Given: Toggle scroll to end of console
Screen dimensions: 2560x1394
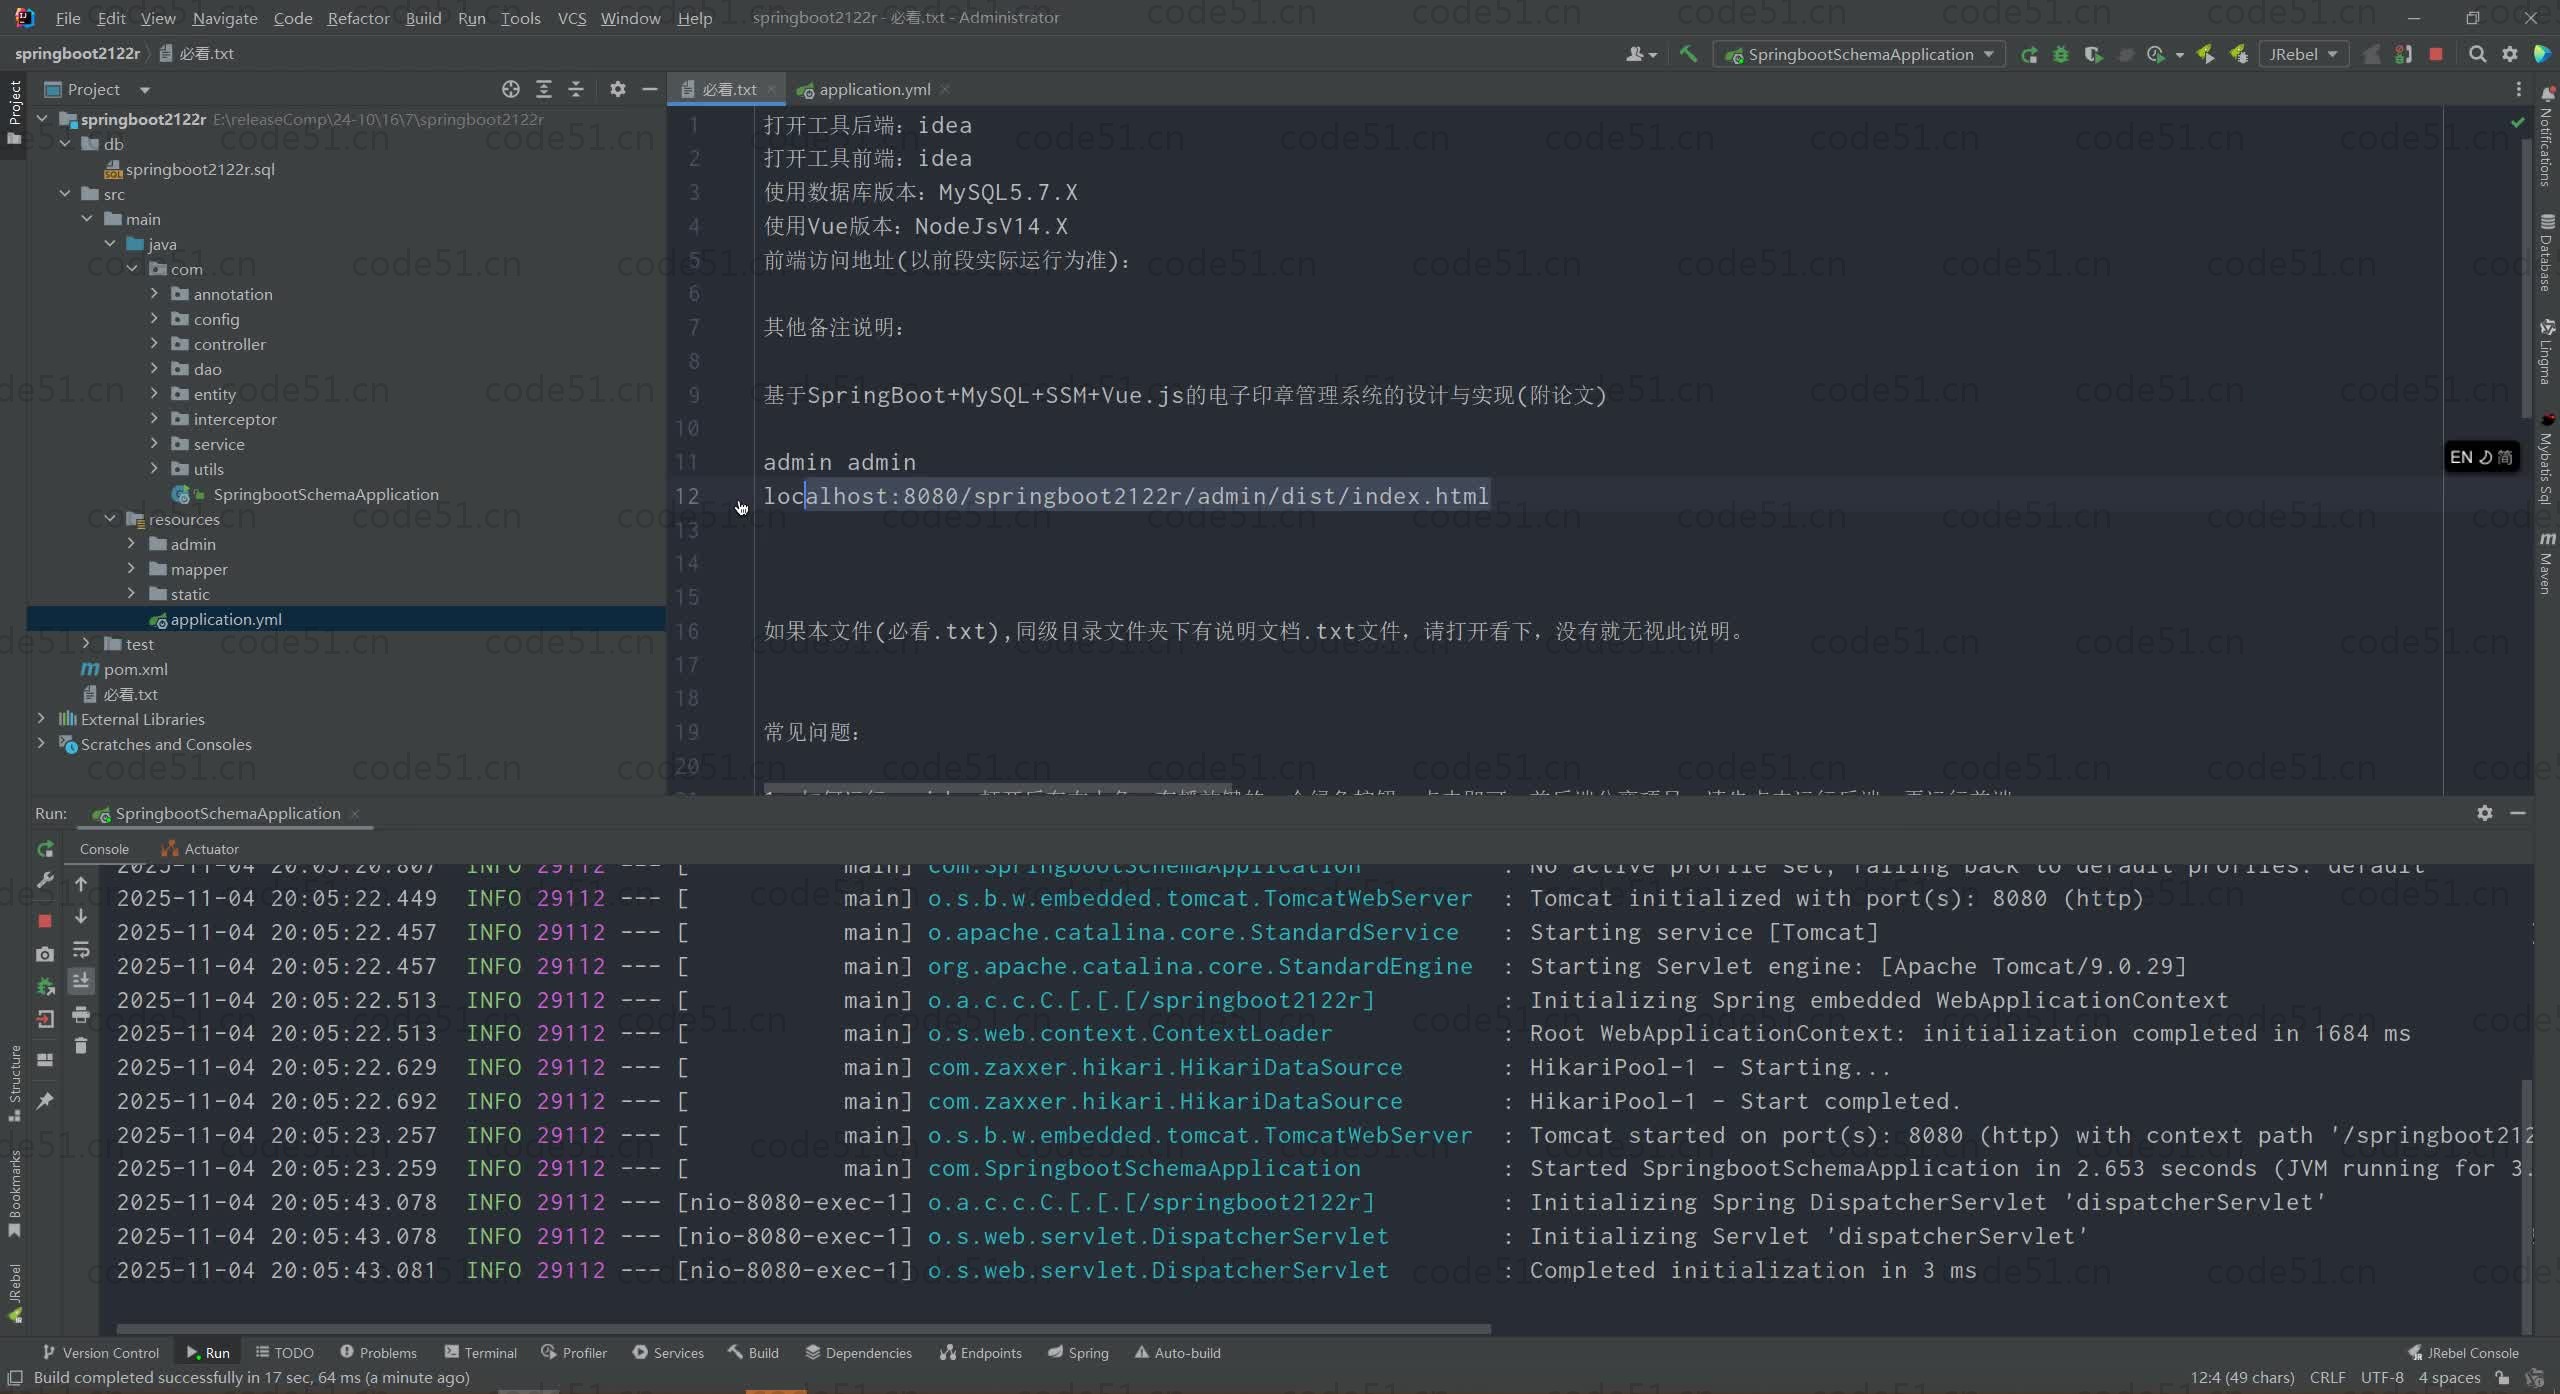Looking at the screenshot, I should point(81,981).
